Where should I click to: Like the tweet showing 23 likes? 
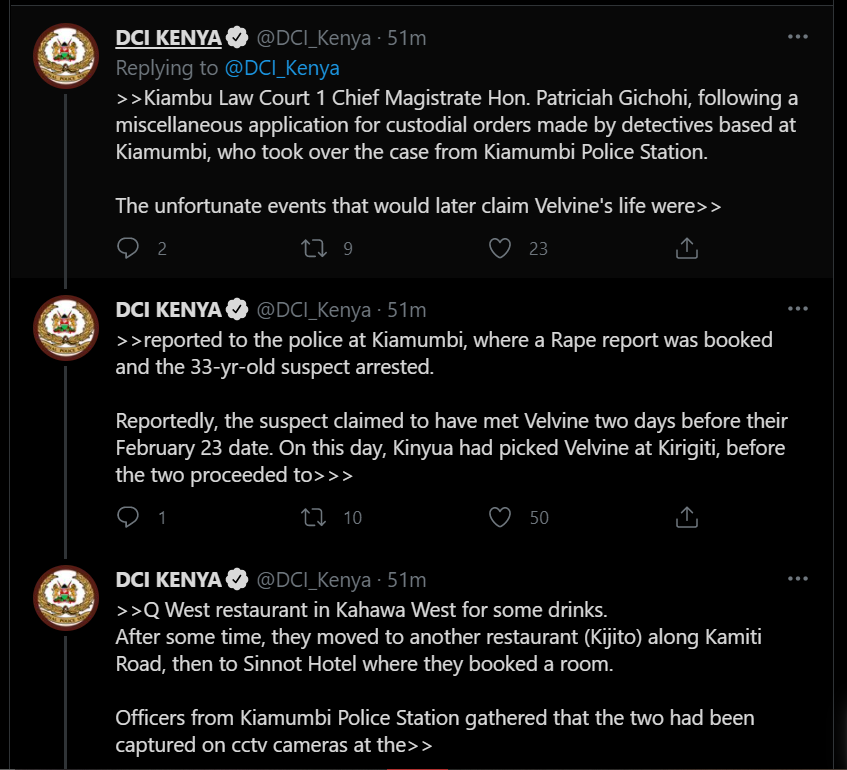(500, 248)
